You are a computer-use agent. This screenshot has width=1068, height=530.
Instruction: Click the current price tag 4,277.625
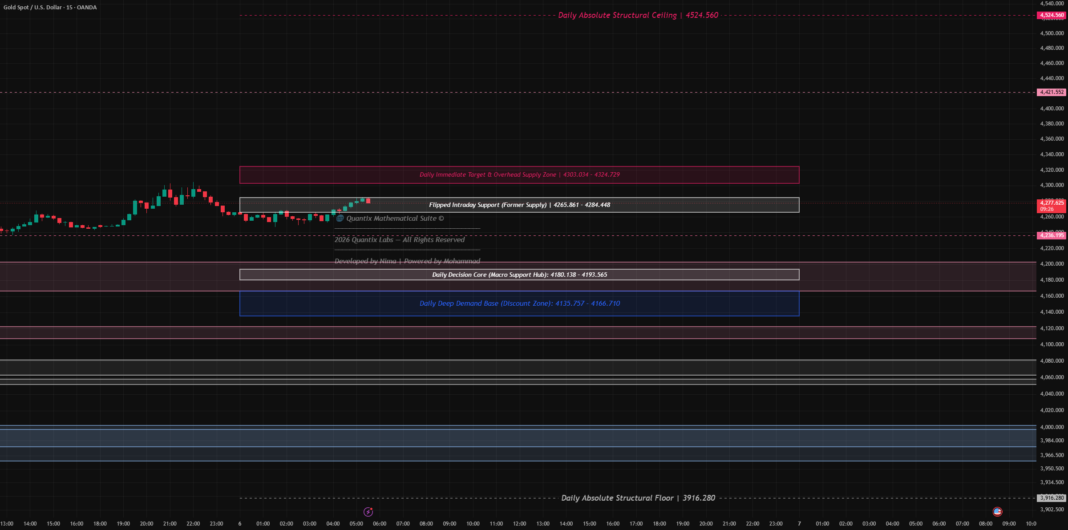[1051, 205]
